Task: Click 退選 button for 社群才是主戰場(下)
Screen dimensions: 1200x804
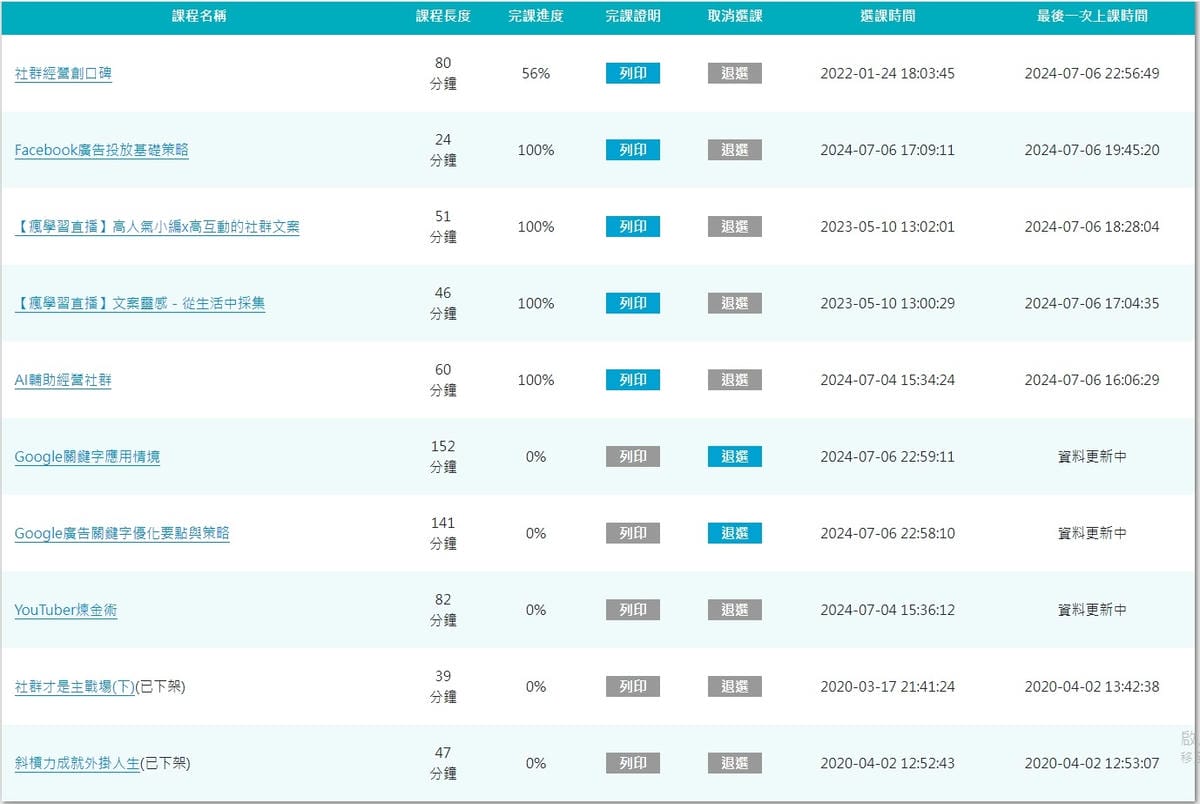Action: pos(735,687)
